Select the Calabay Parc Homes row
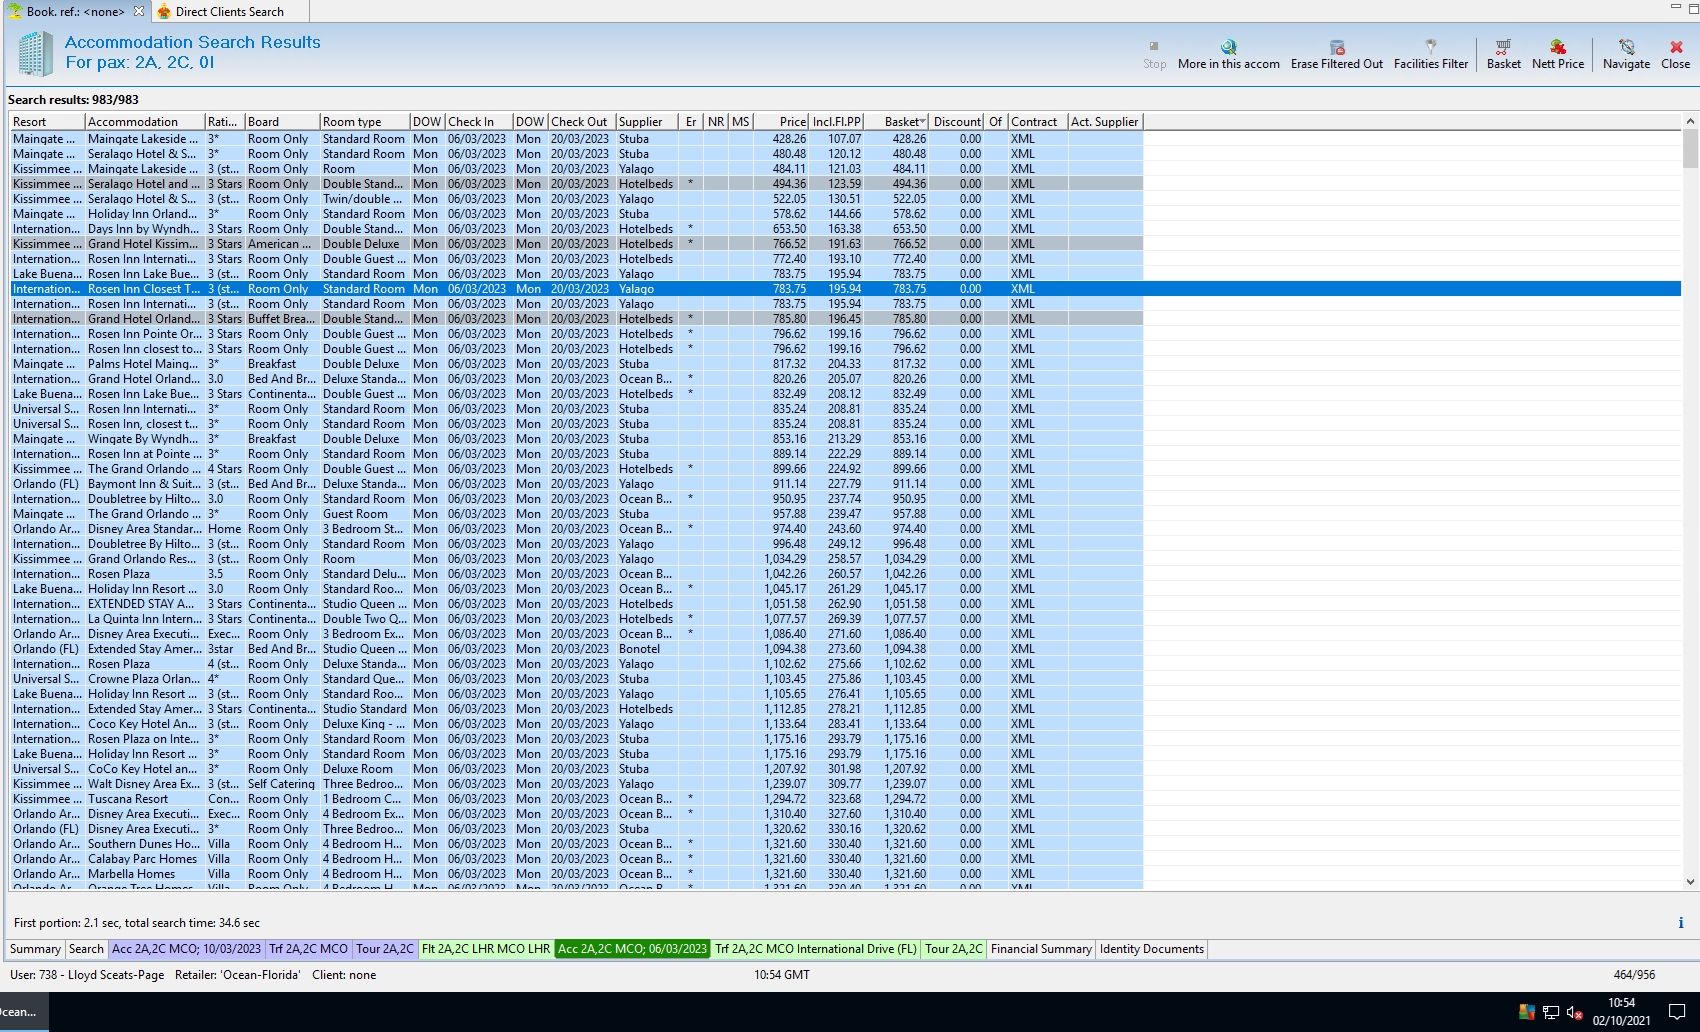The image size is (1700, 1032). [x=576, y=859]
